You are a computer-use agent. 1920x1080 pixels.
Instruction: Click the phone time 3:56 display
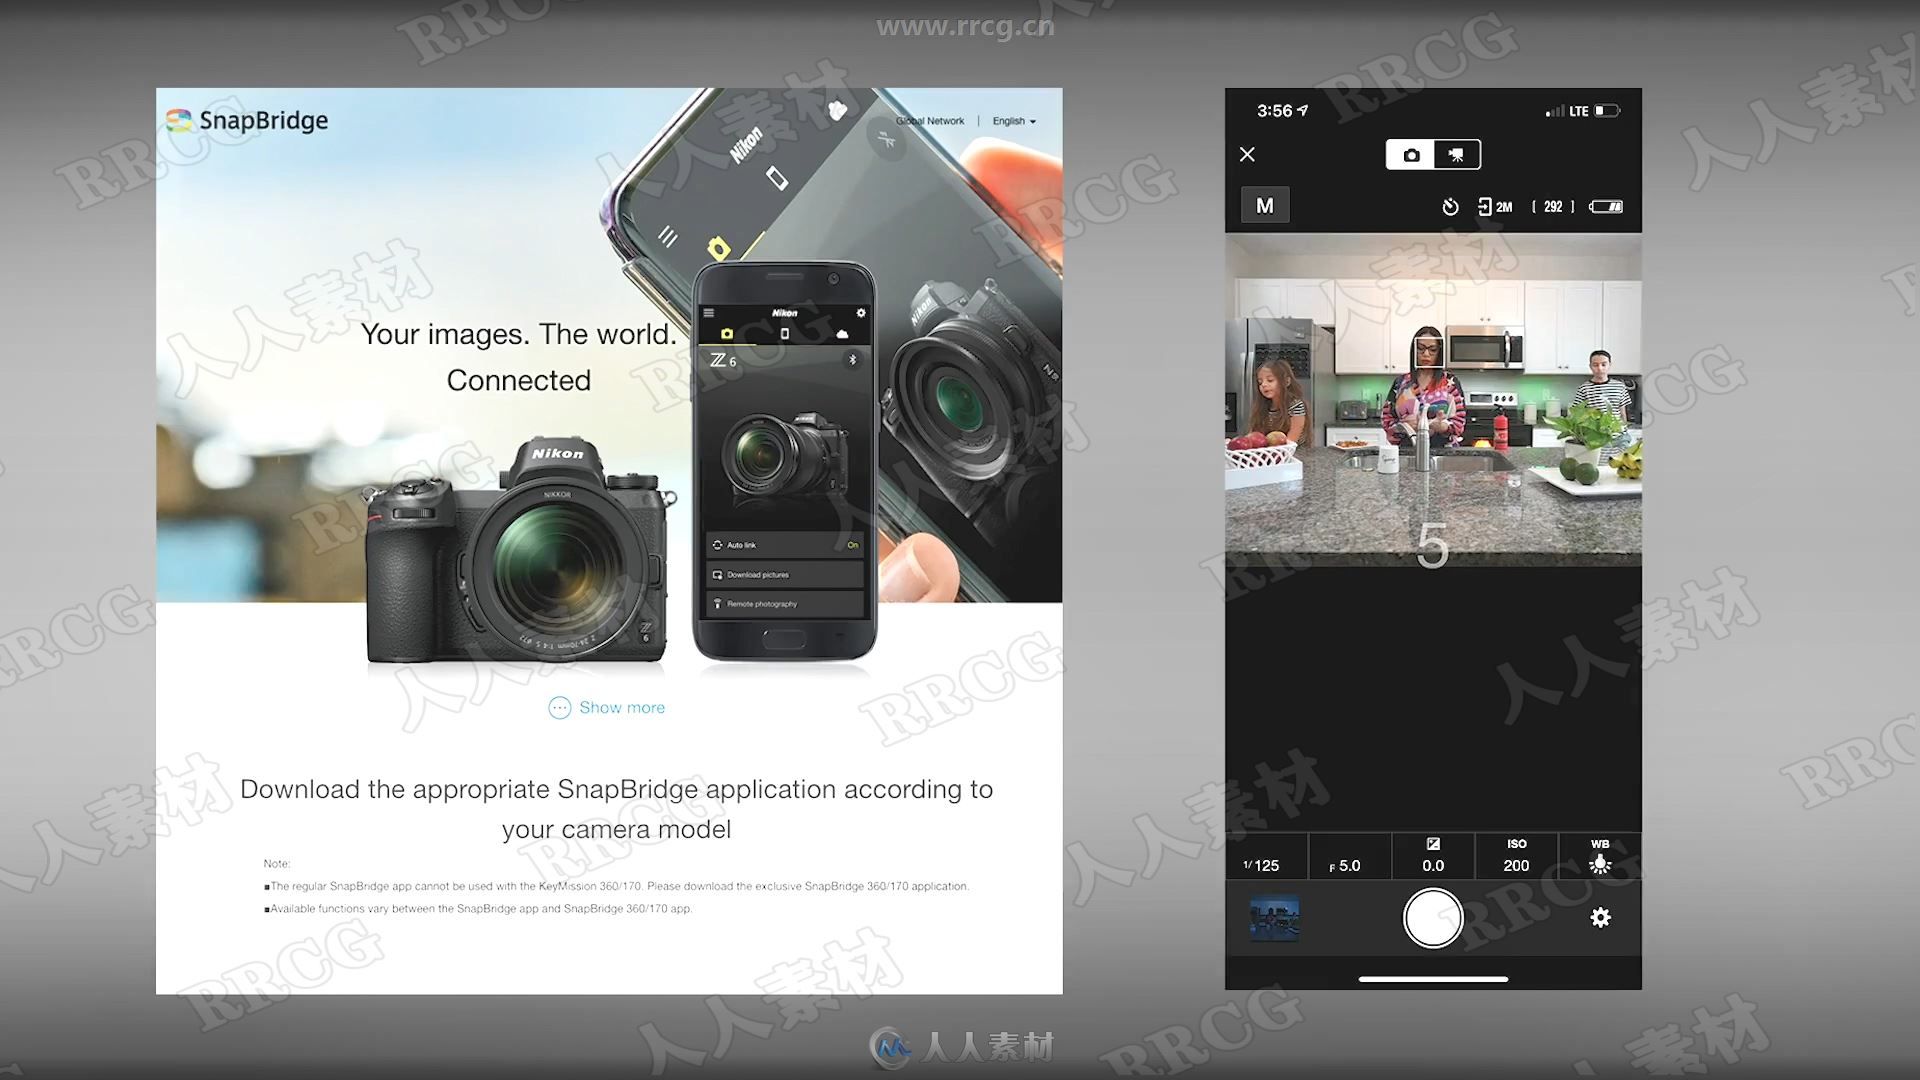pos(1274,111)
